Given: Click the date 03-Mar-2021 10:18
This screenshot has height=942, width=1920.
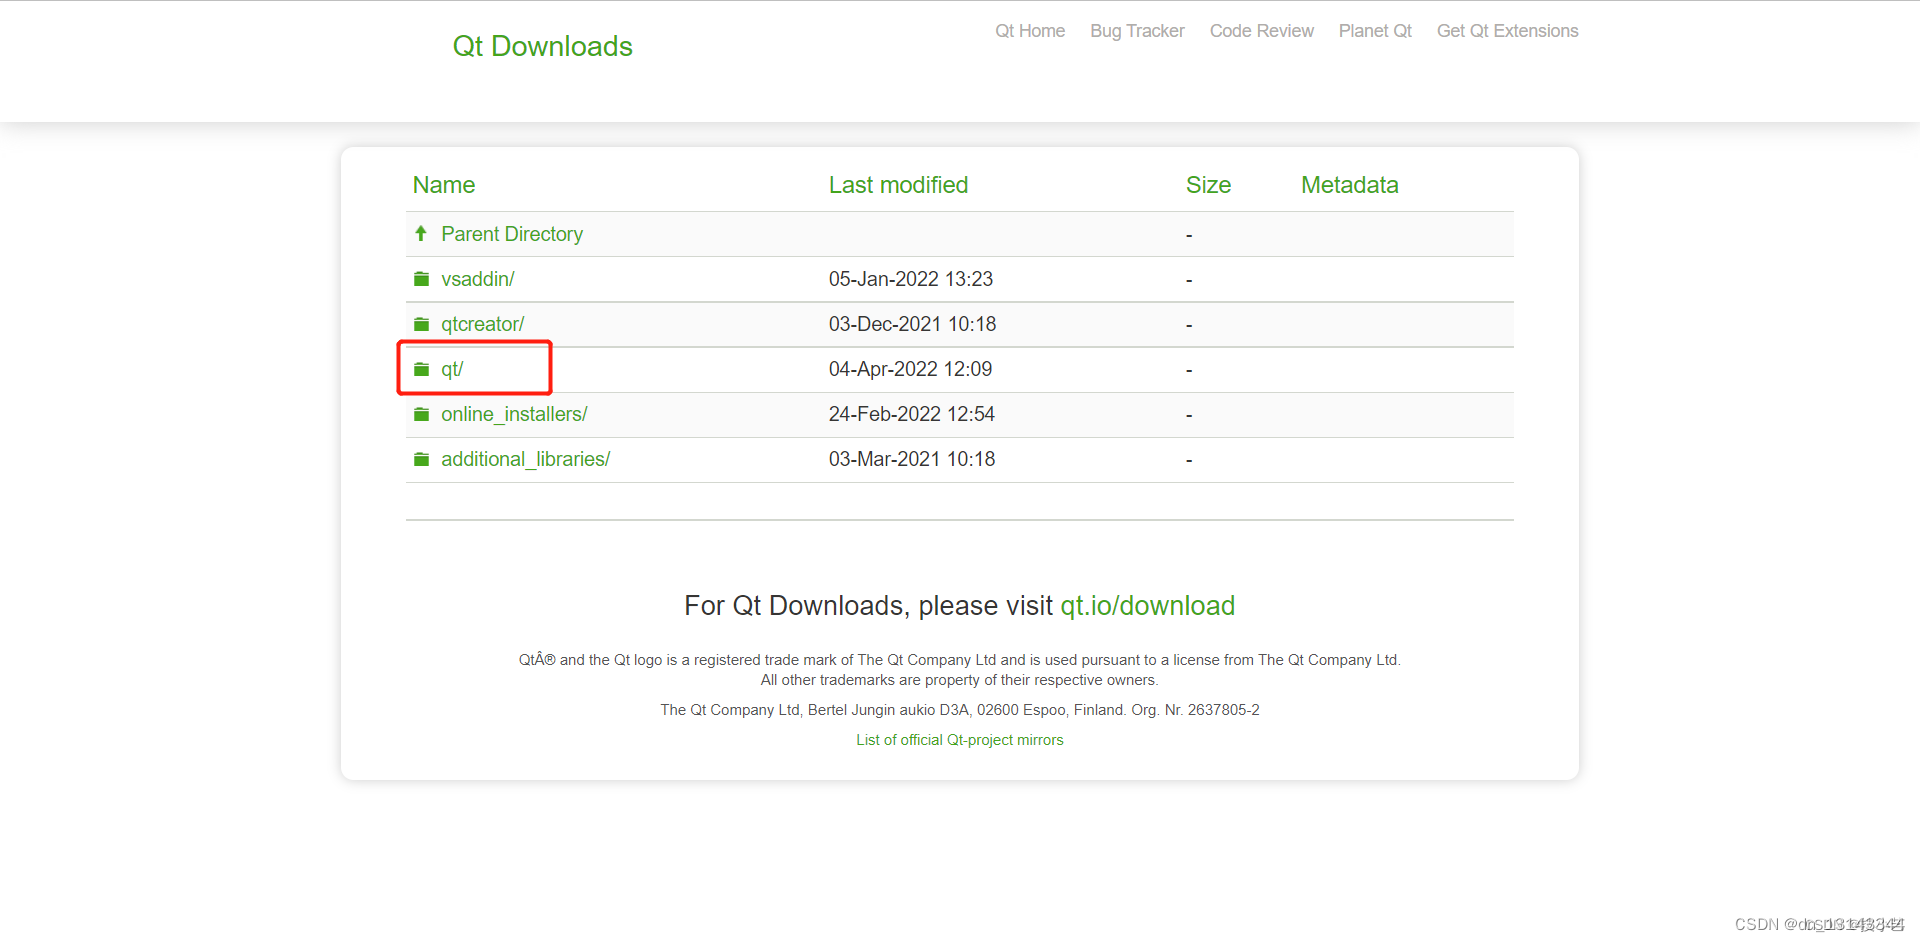Looking at the screenshot, I should click(912, 459).
